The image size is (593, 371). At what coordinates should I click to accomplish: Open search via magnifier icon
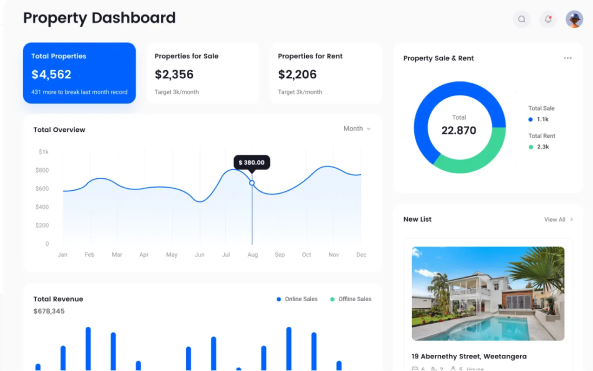click(x=522, y=19)
